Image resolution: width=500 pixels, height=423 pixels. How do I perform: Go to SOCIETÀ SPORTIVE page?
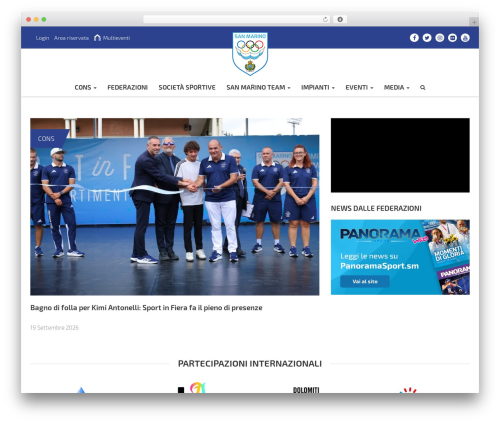[187, 87]
